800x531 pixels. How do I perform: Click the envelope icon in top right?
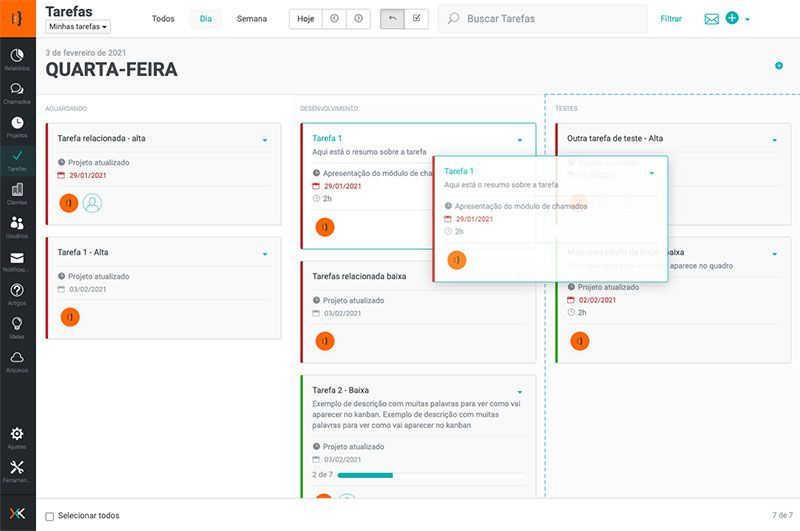[711, 19]
